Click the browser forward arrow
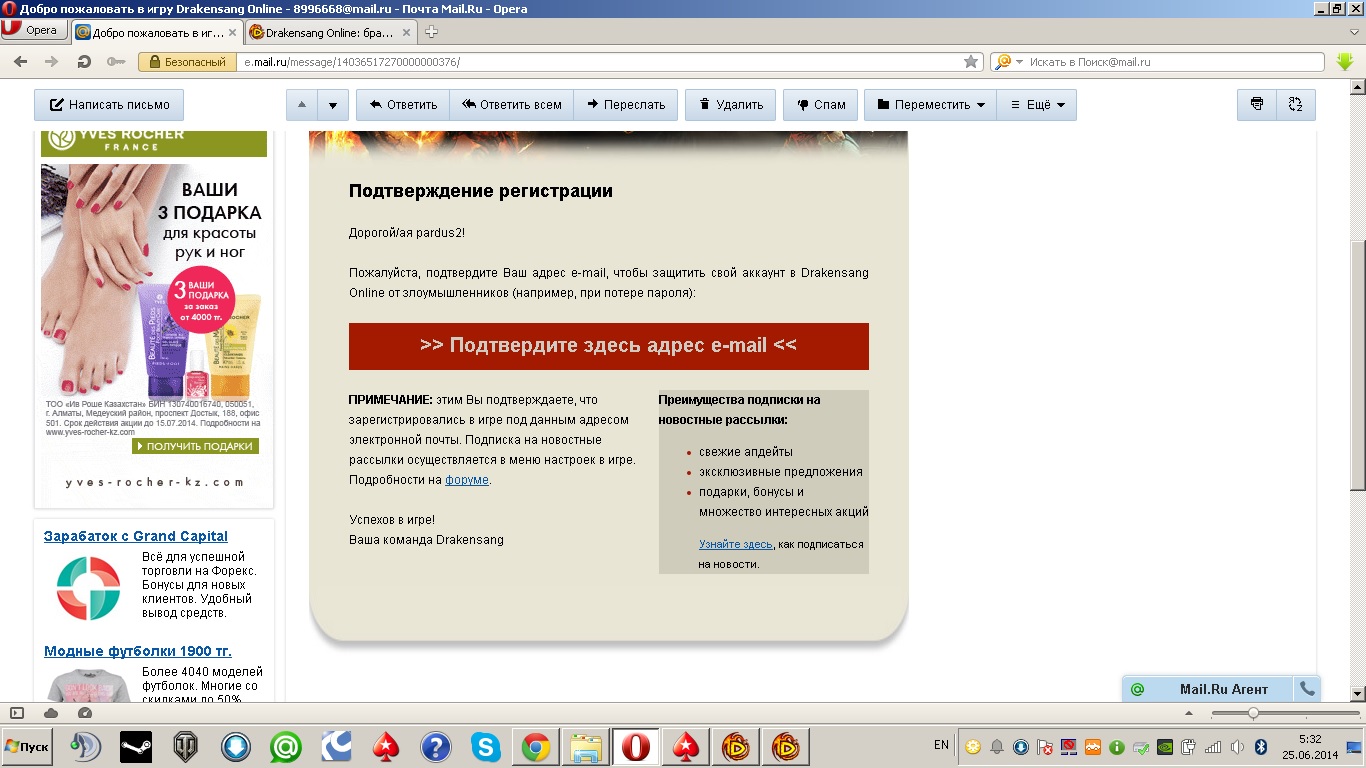This screenshot has width=1366, height=768. 51,62
